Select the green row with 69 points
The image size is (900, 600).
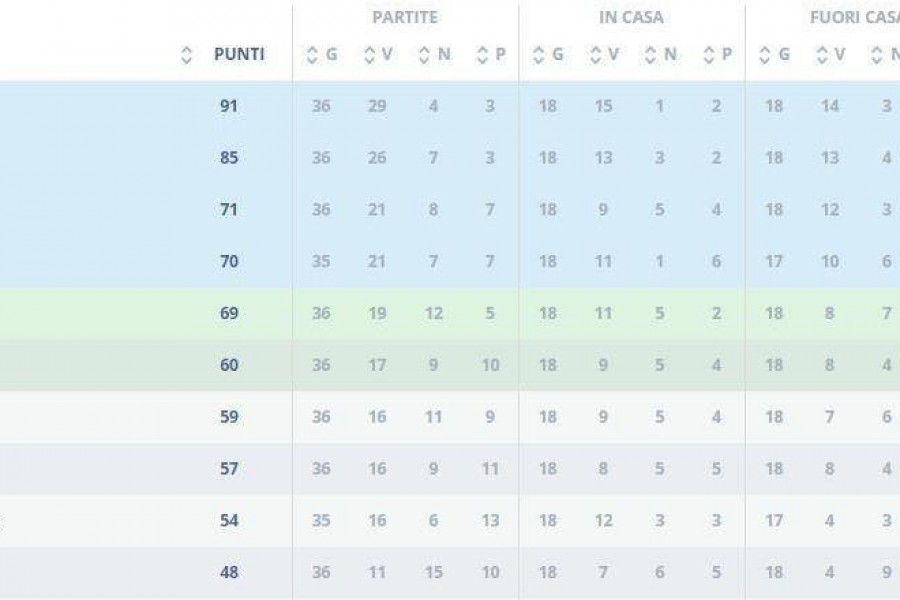(x=450, y=313)
